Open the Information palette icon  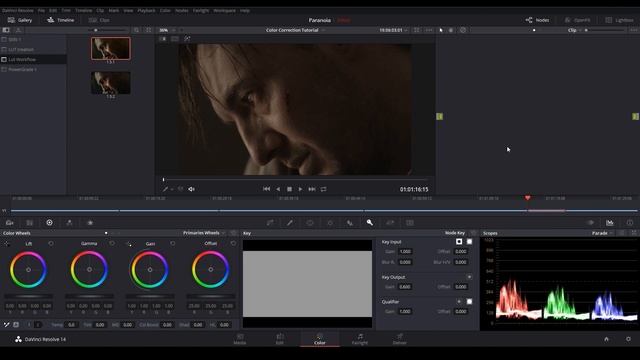click(630, 222)
